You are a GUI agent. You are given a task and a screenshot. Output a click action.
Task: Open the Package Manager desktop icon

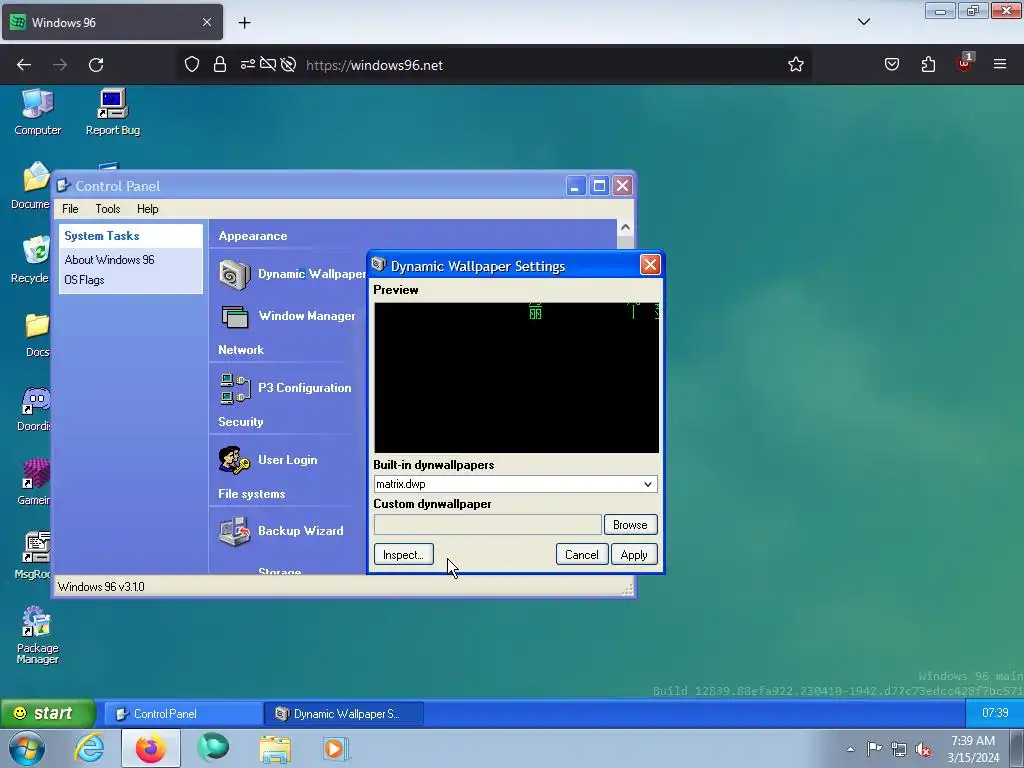click(x=37, y=634)
